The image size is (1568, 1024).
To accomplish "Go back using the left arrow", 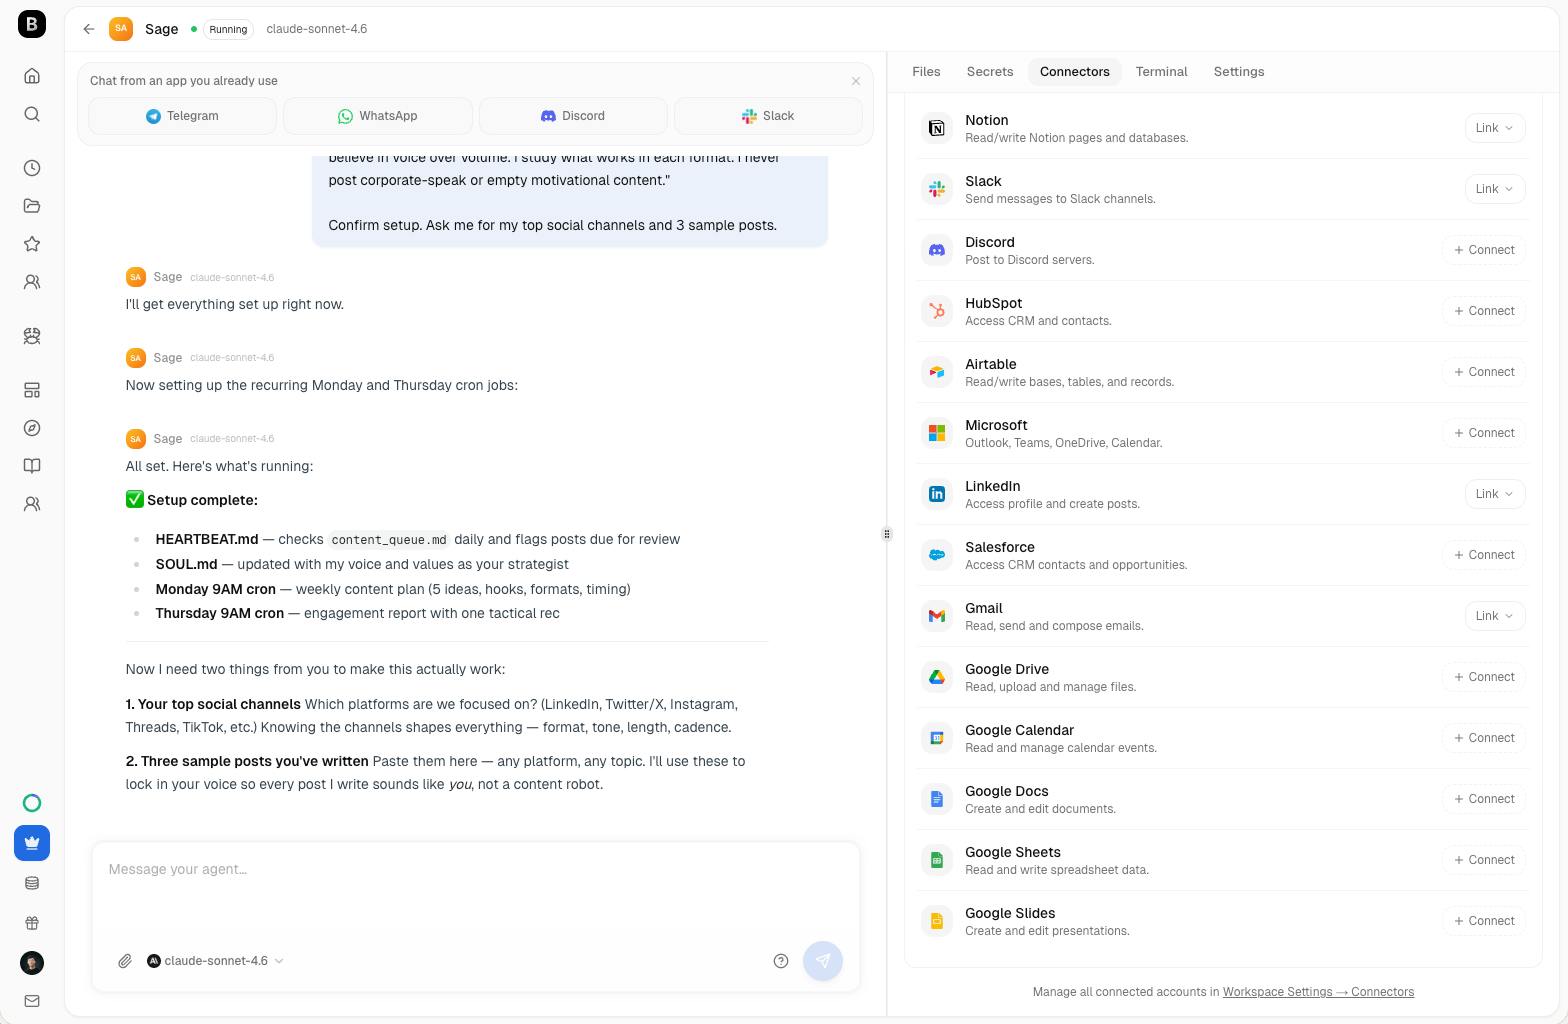I will (x=89, y=29).
